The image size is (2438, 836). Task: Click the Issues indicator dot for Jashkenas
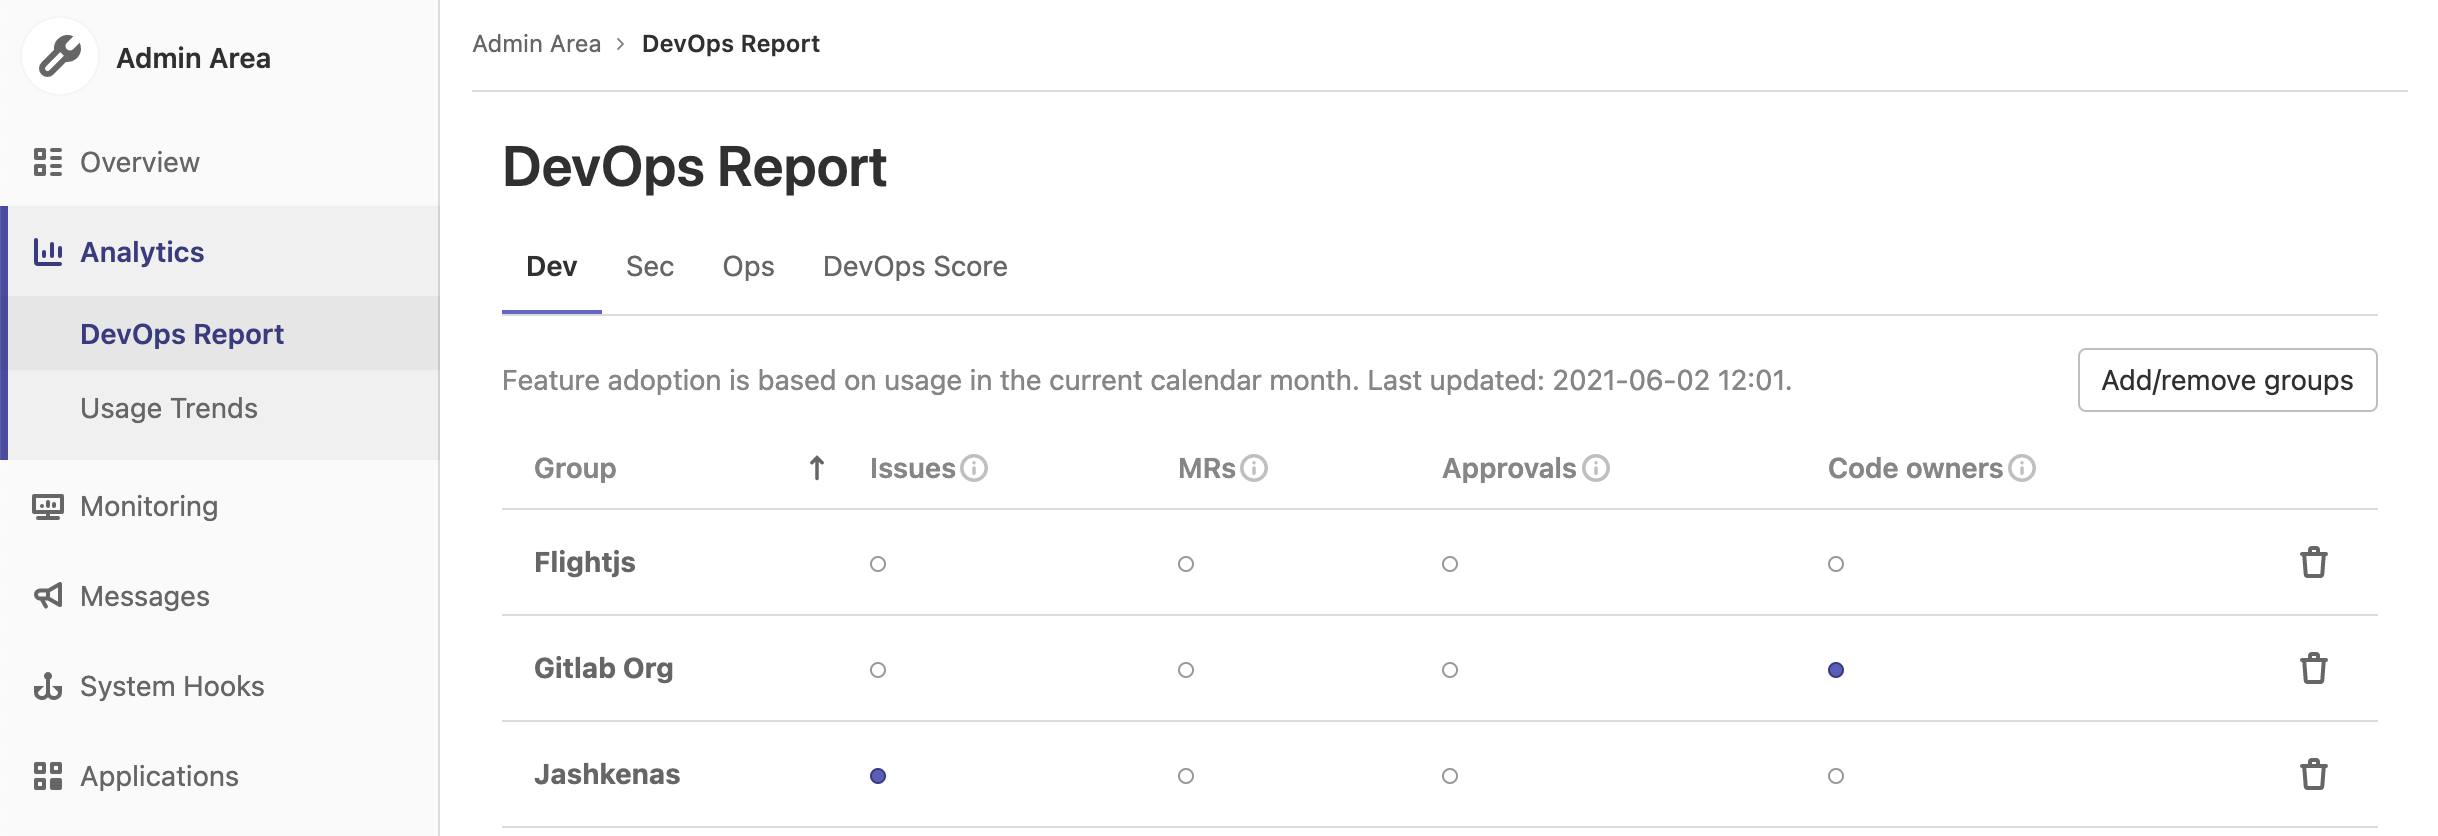pos(878,775)
